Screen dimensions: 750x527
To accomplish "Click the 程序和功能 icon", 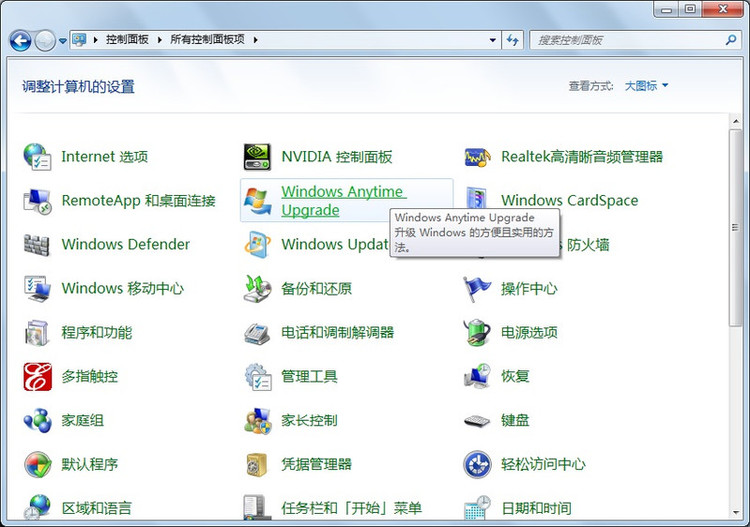I will click(x=37, y=332).
